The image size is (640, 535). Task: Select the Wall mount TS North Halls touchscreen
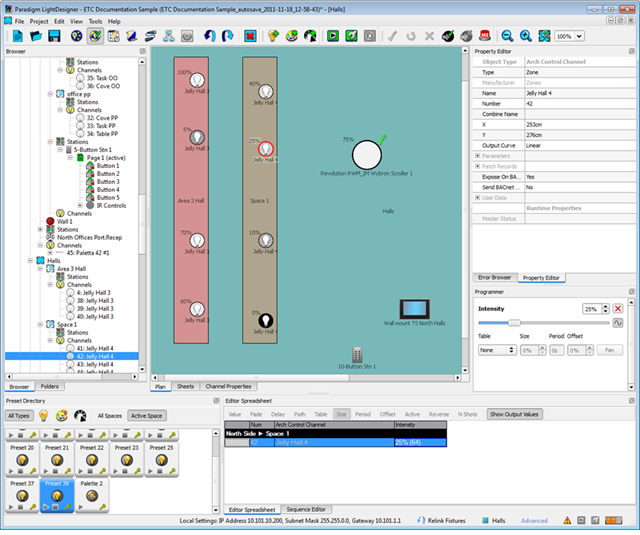(414, 309)
